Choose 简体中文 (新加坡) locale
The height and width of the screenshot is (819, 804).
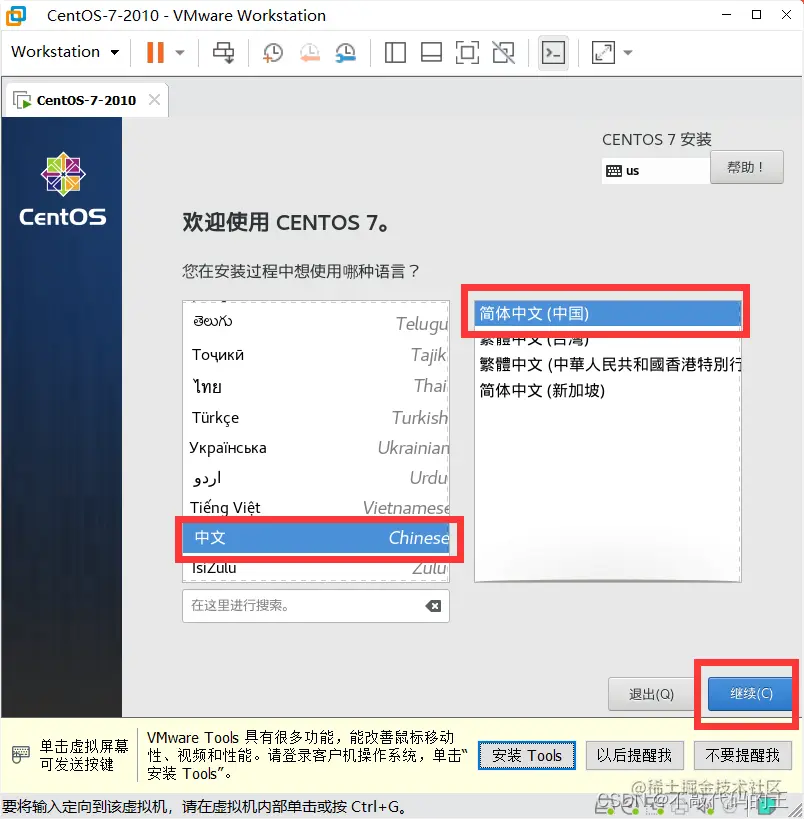pos(608,390)
